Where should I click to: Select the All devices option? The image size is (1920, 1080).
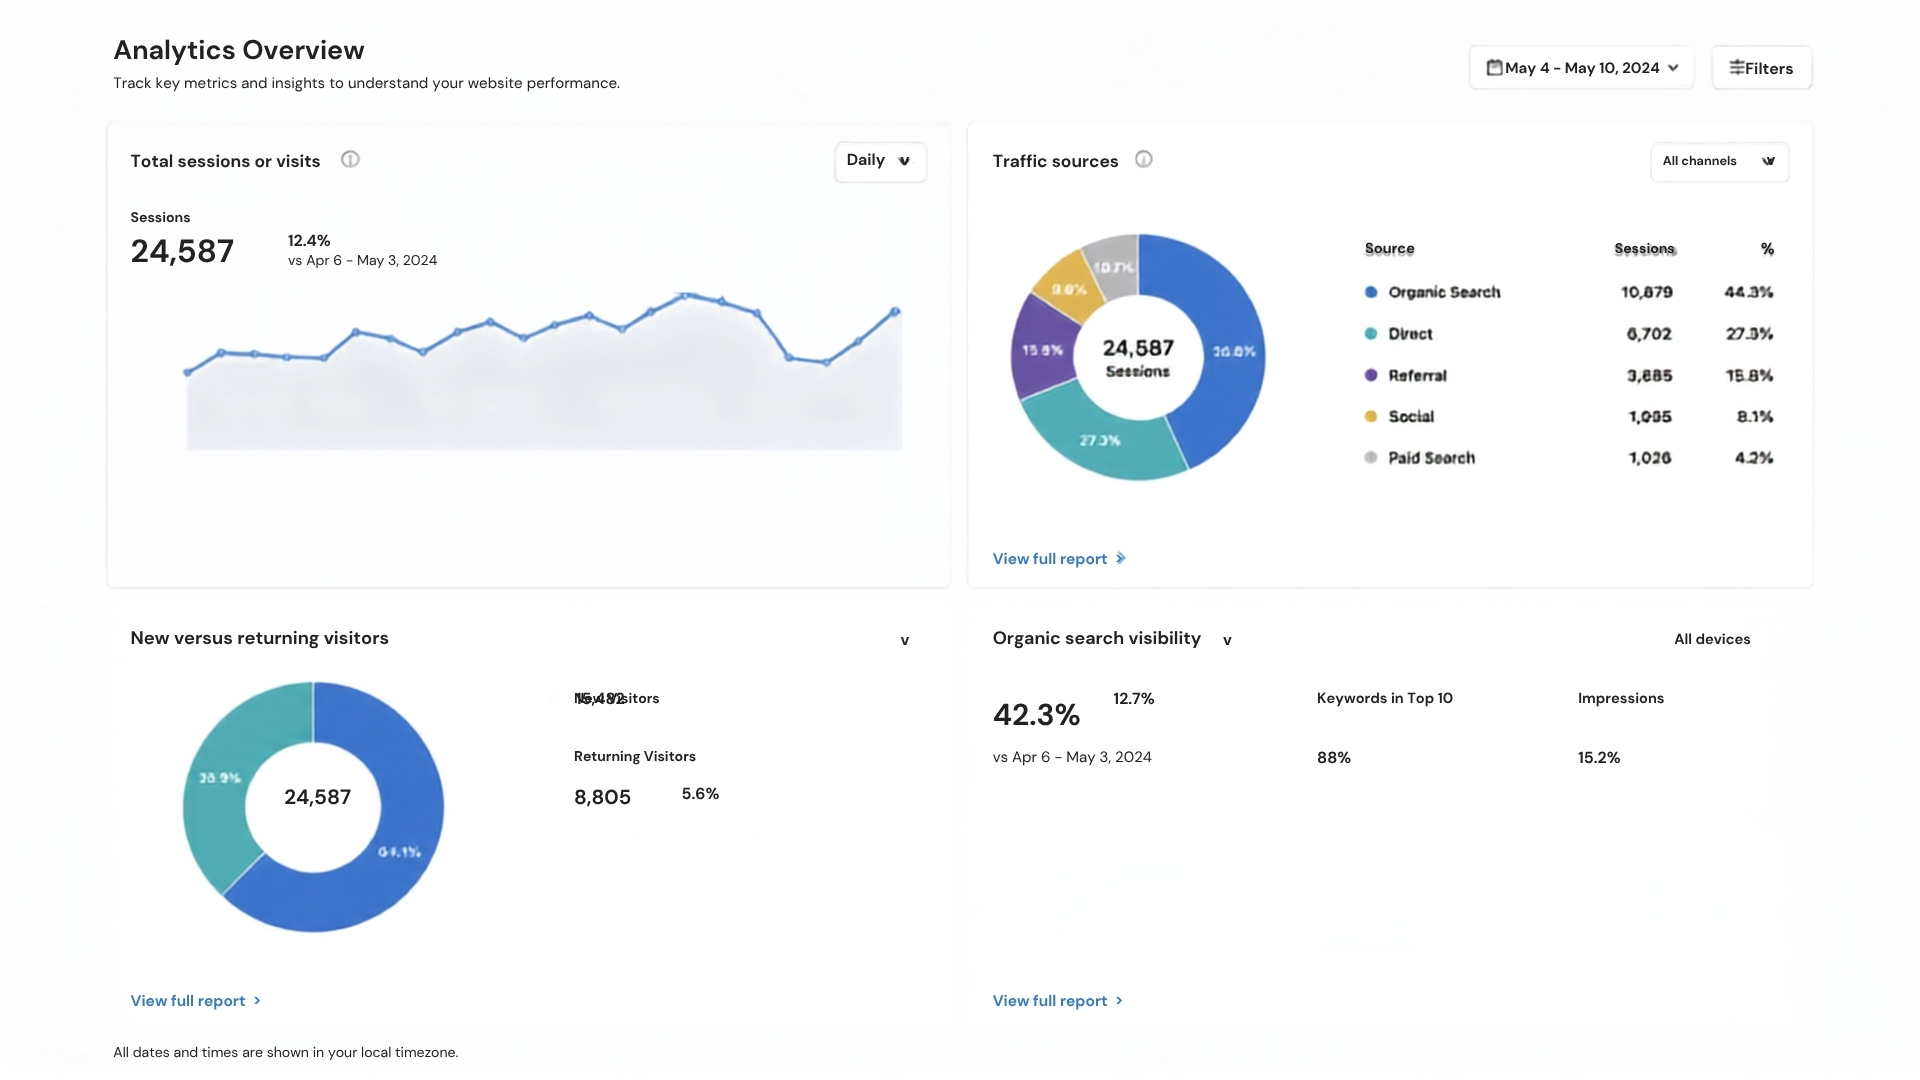pyautogui.click(x=1712, y=640)
